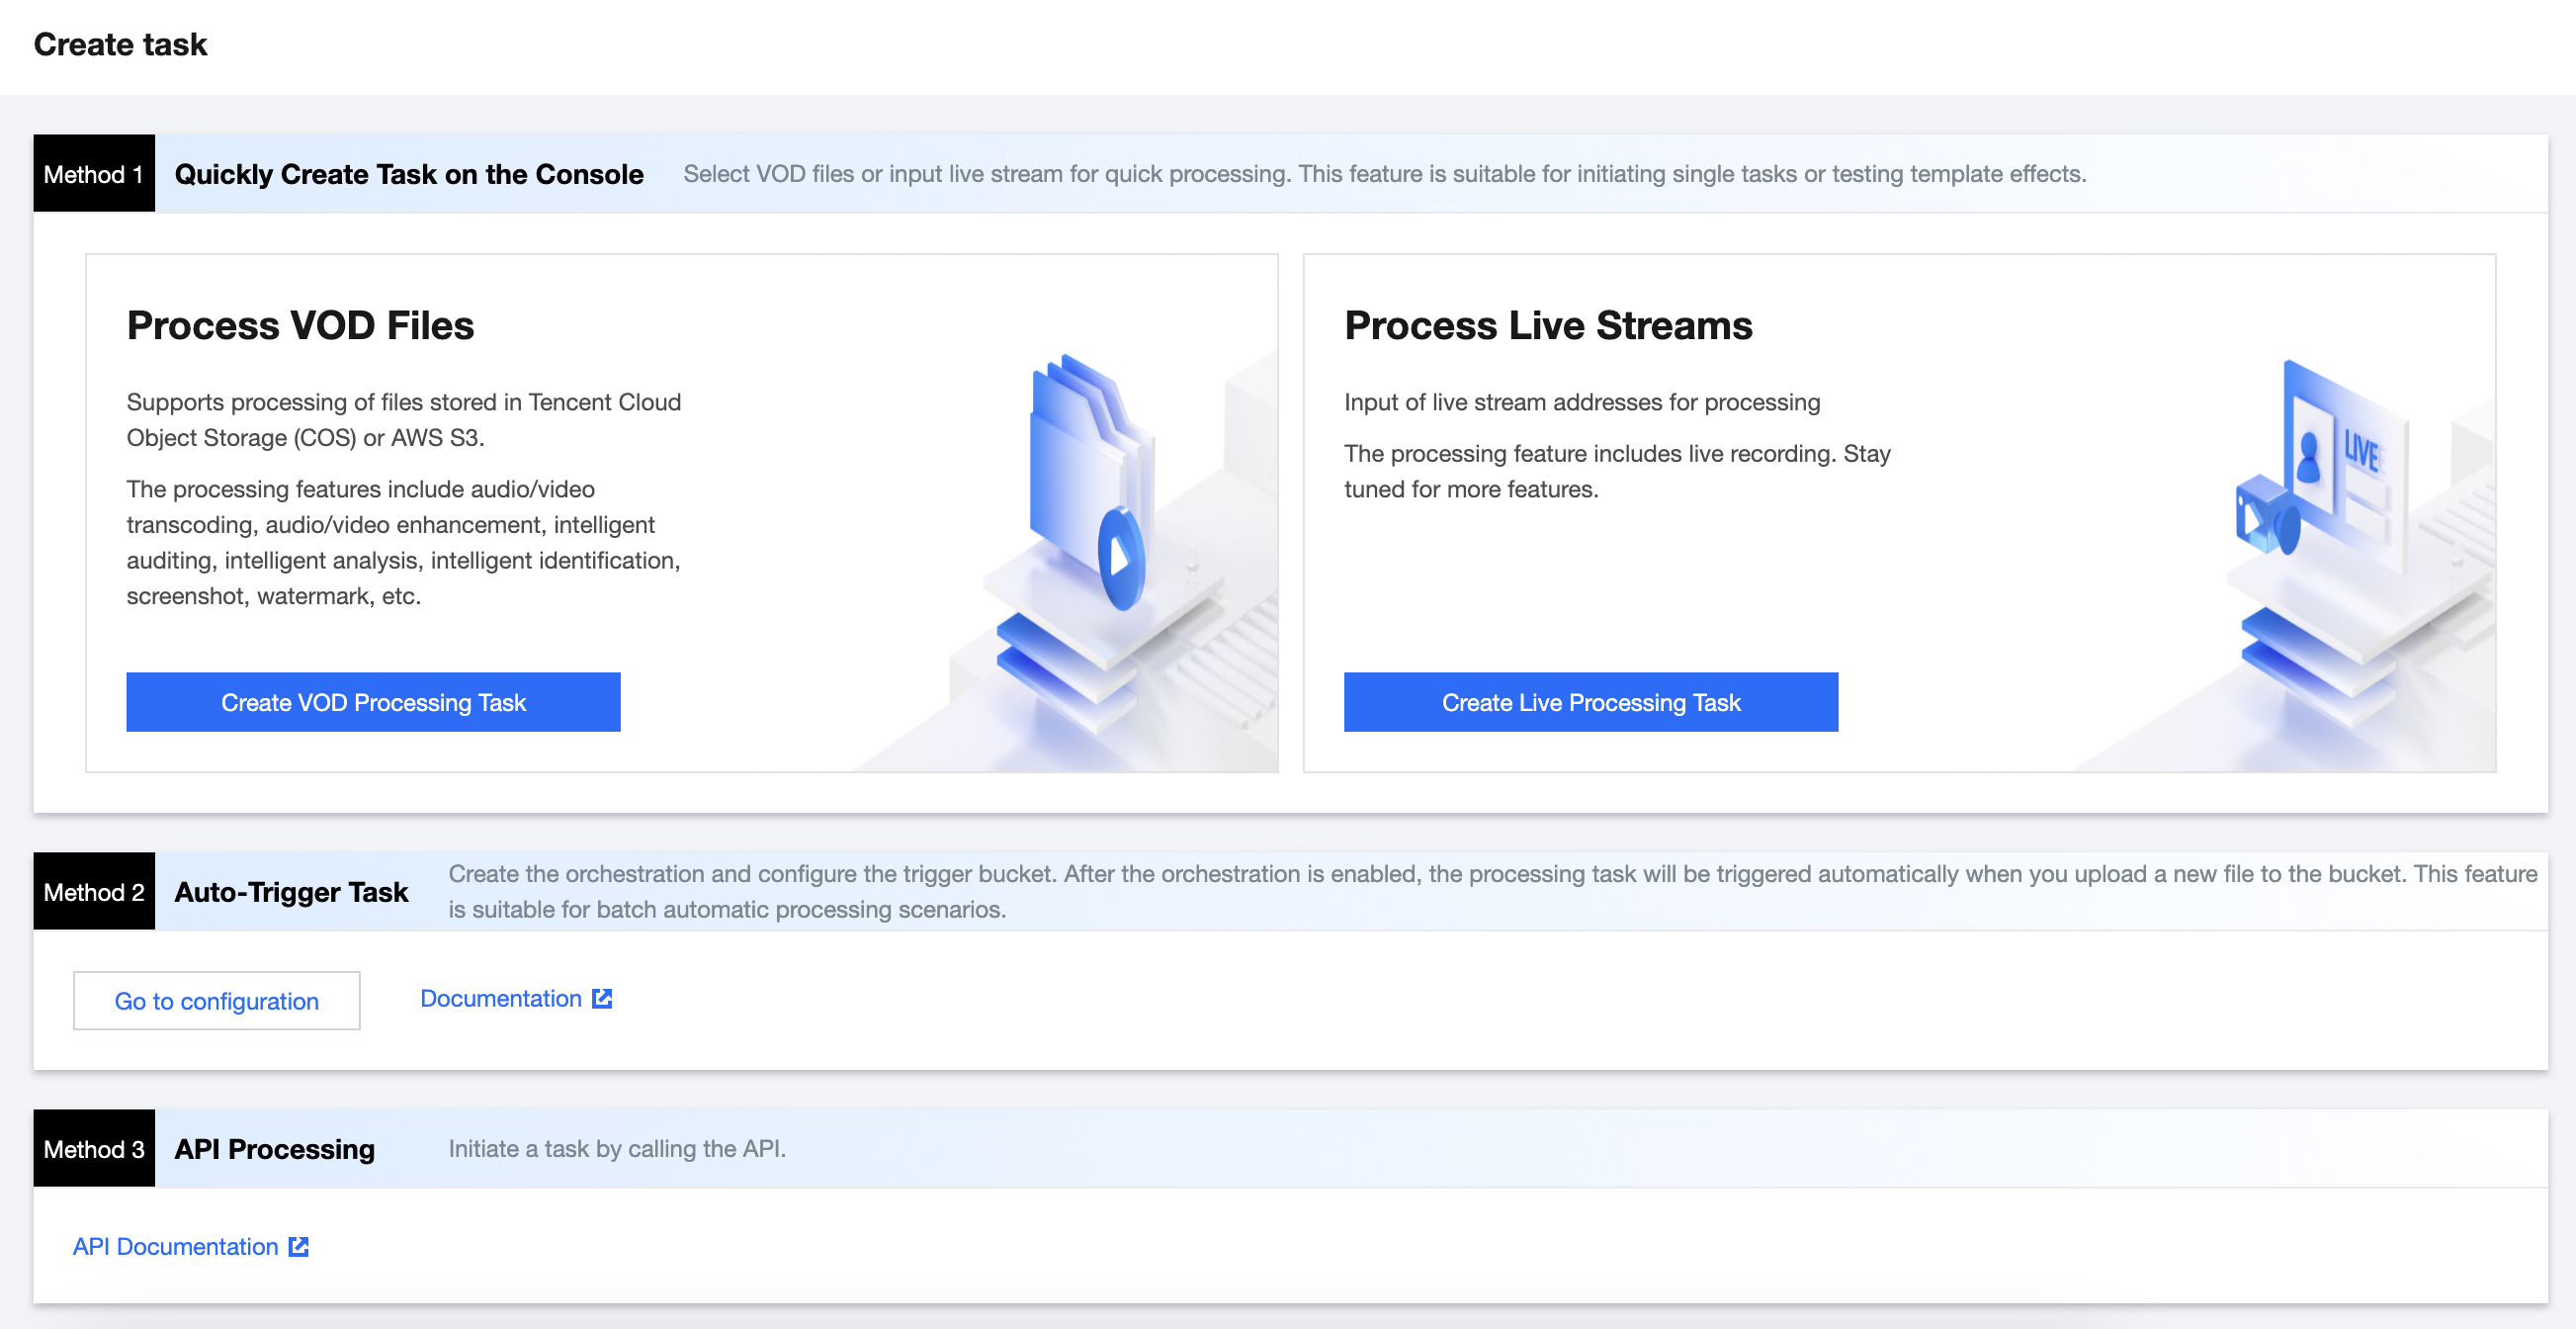This screenshot has width=2576, height=1329.
Task: Select the Method 3 black label
Action: pos(94,1148)
